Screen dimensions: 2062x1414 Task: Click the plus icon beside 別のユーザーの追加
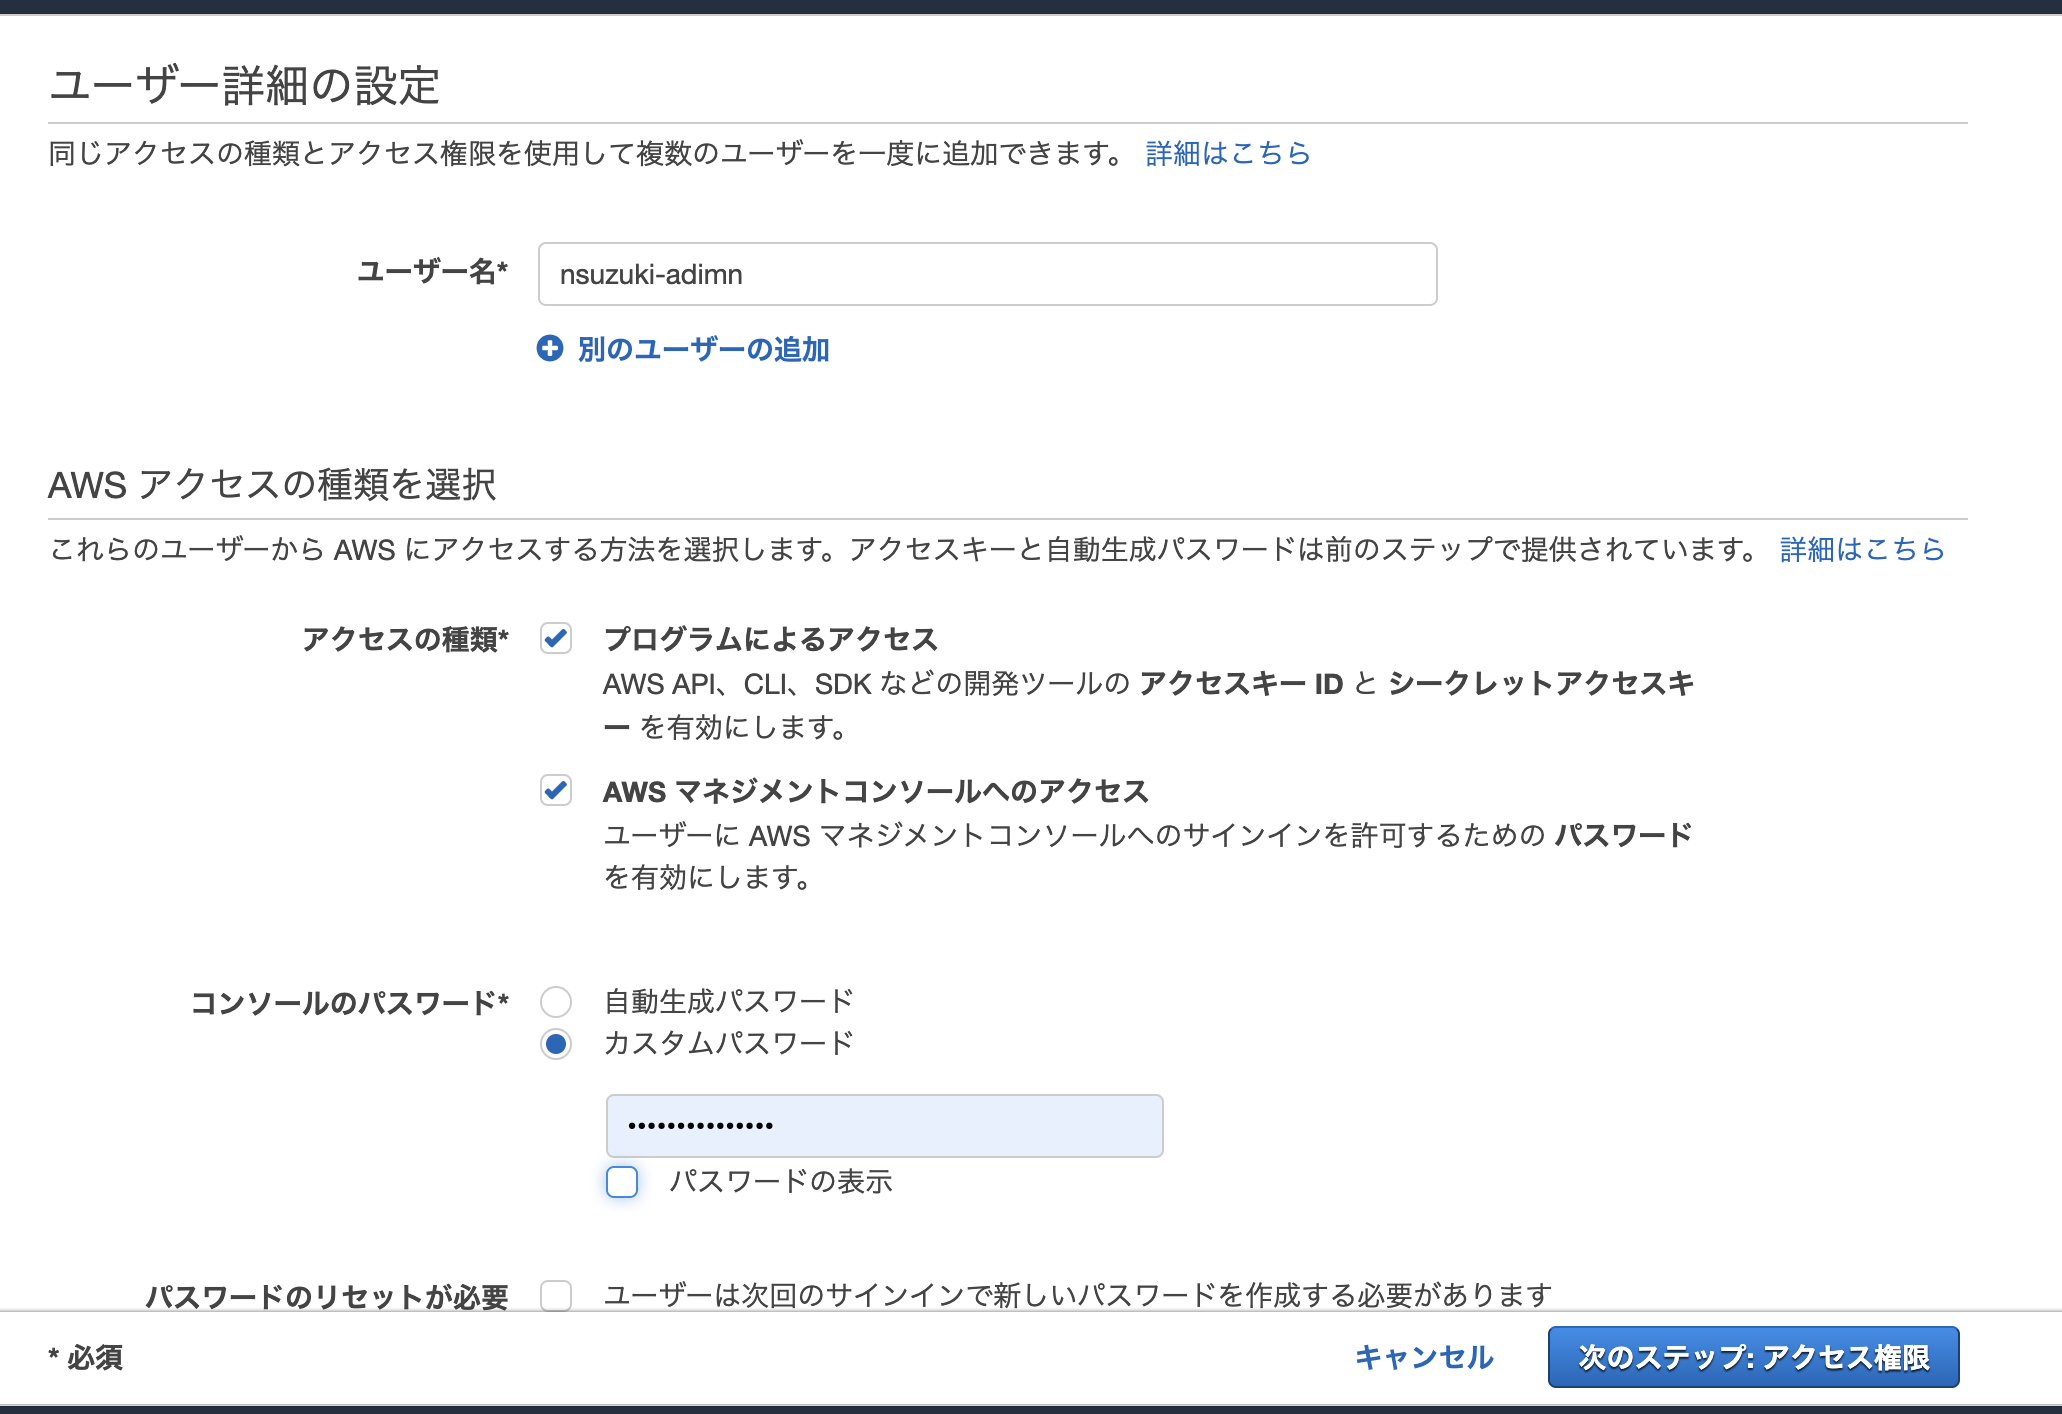pos(552,349)
